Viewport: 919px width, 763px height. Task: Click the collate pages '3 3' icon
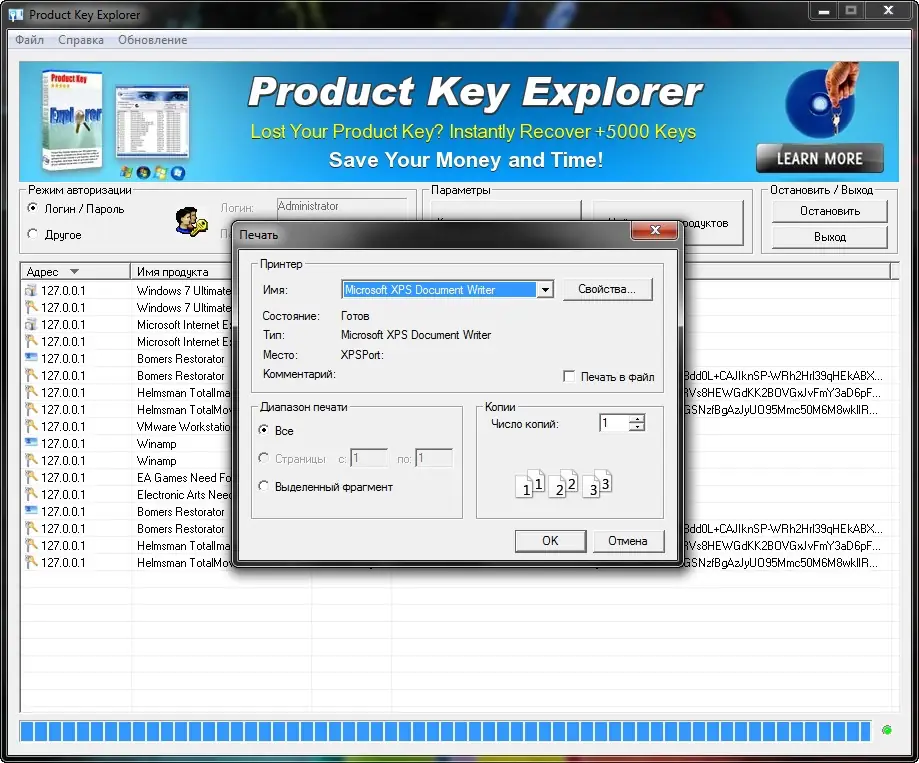(597, 483)
